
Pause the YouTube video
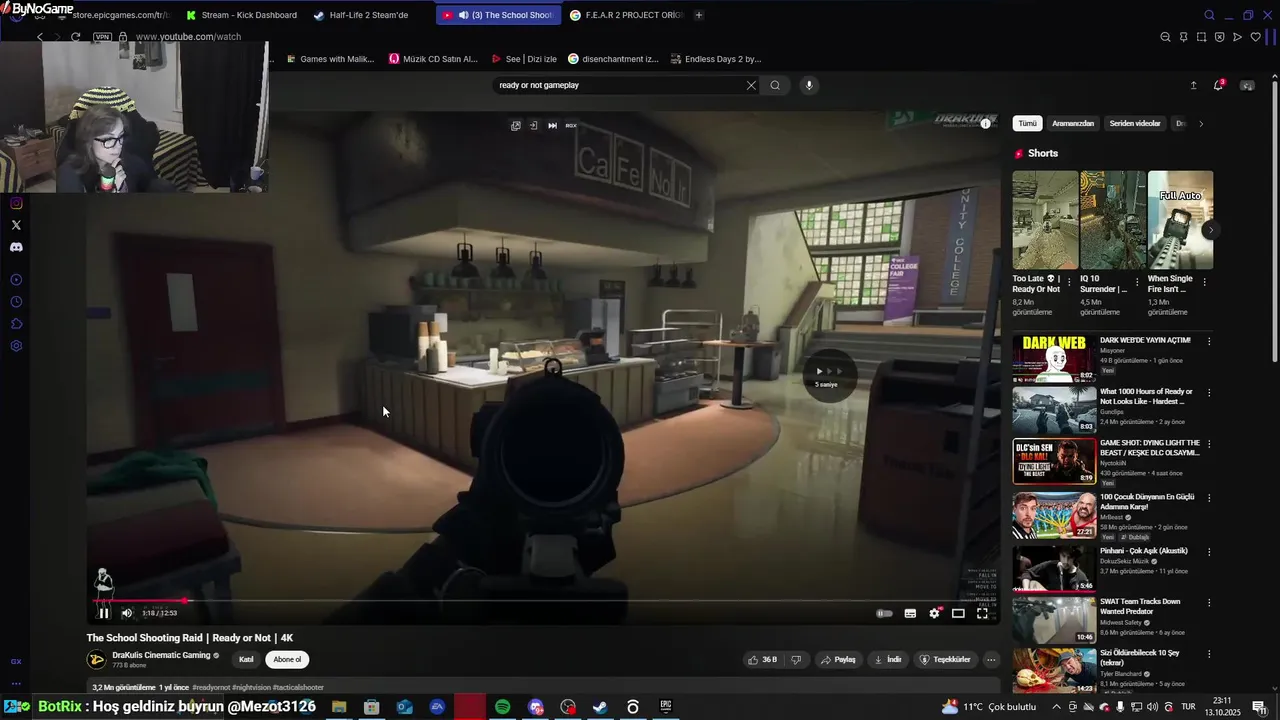103,613
